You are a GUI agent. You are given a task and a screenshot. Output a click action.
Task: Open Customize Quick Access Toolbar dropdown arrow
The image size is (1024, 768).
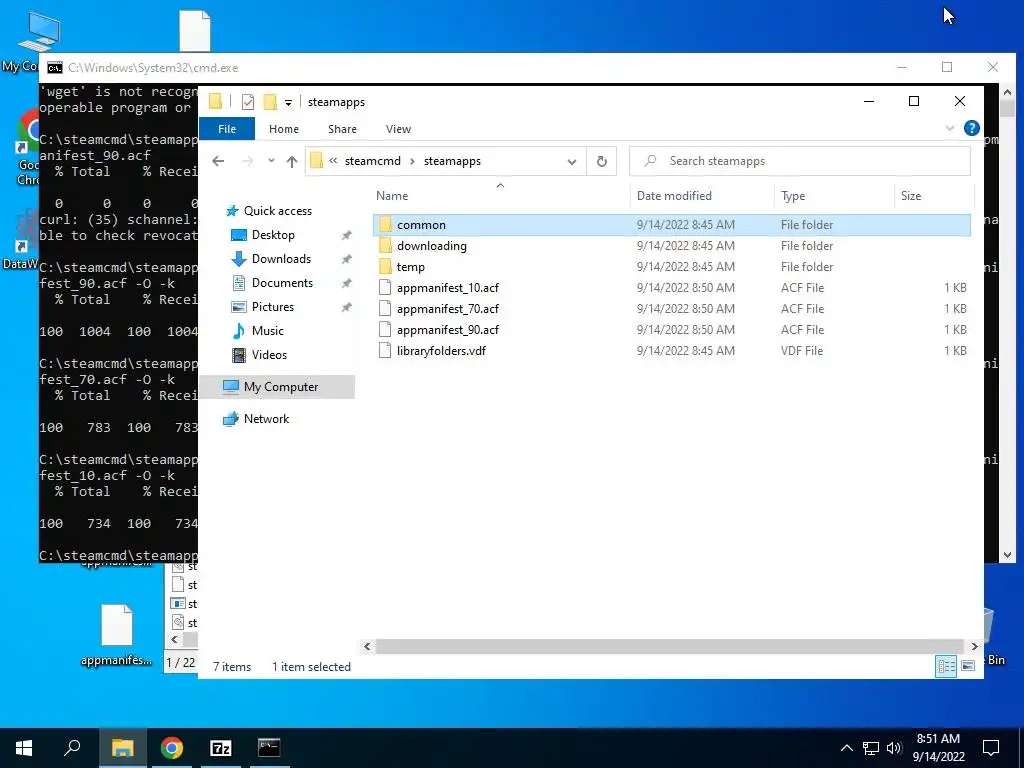(288, 103)
